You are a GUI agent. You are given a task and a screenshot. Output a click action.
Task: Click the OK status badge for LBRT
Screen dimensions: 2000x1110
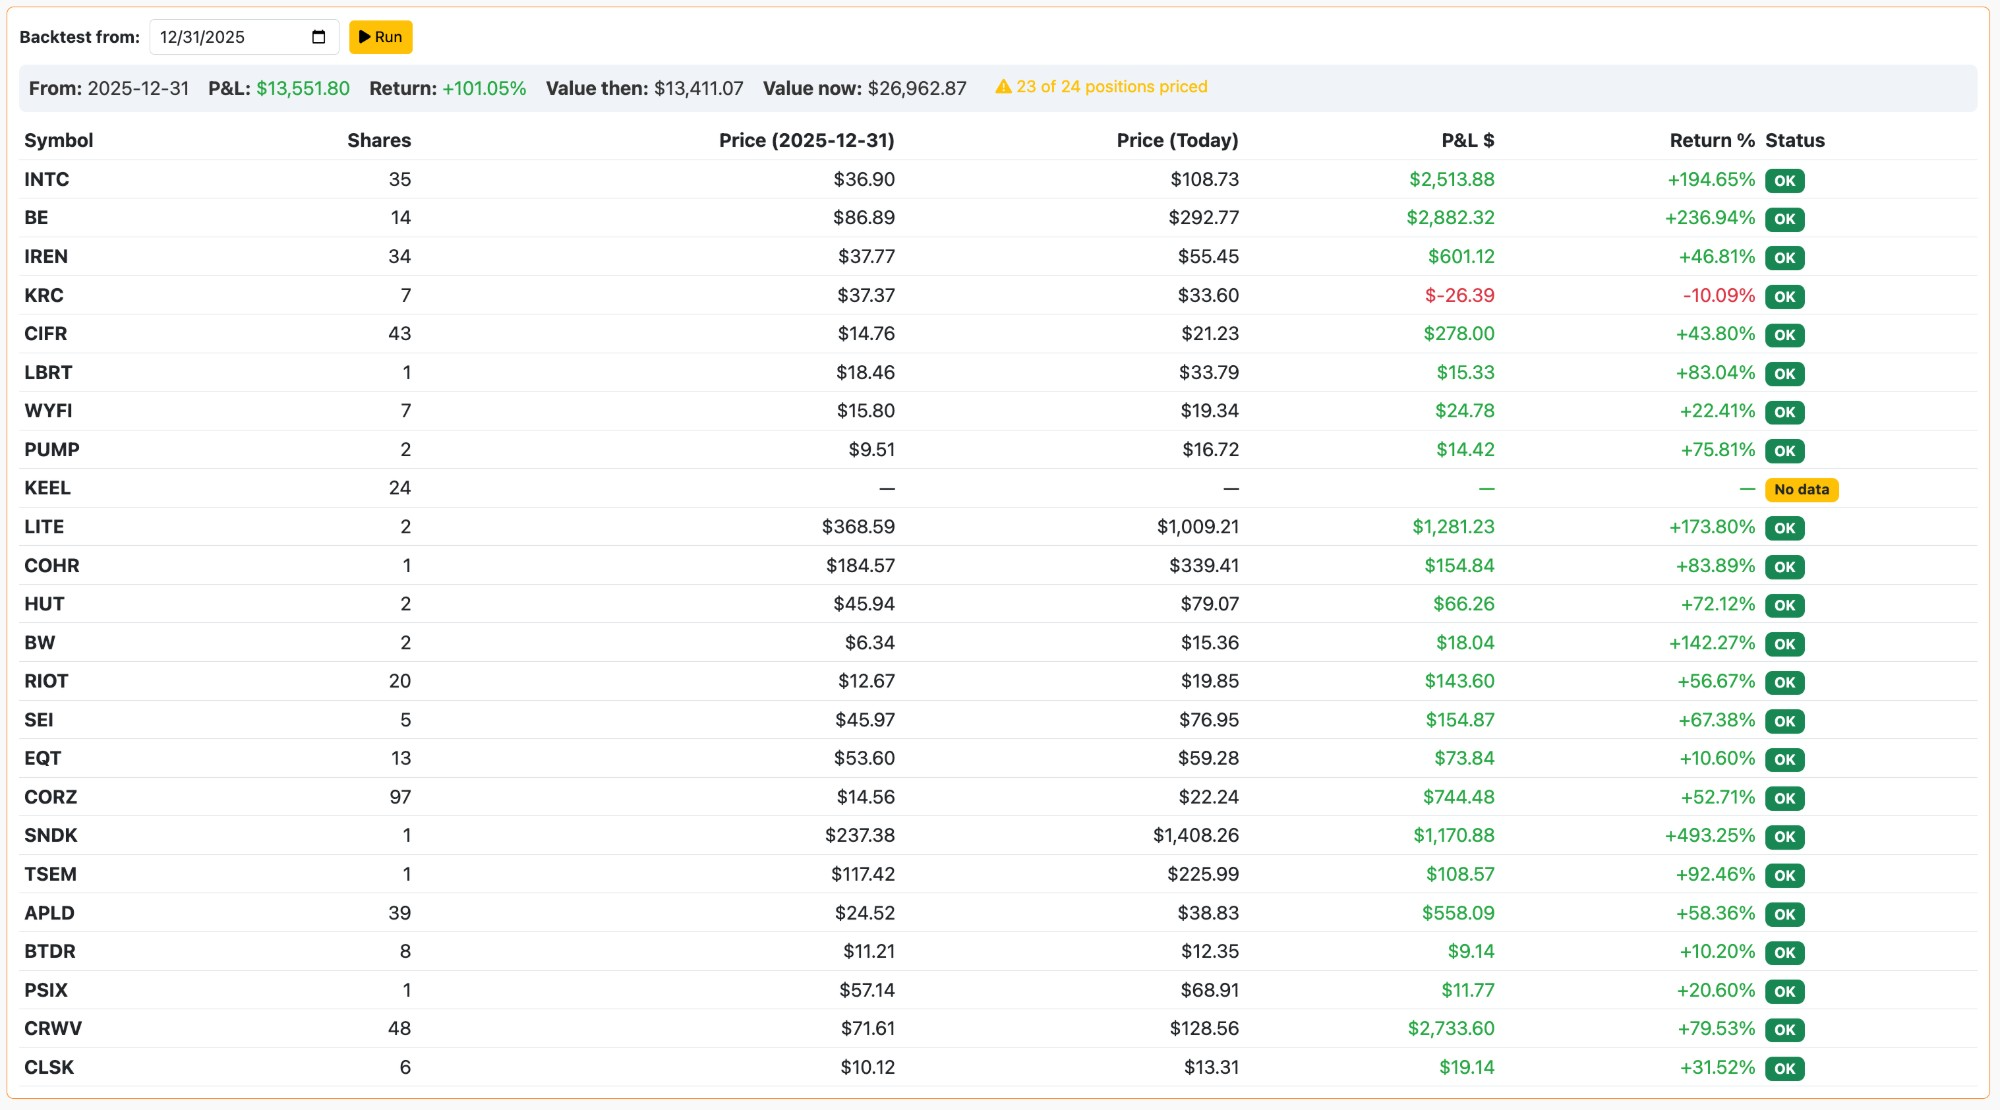click(x=1785, y=374)
